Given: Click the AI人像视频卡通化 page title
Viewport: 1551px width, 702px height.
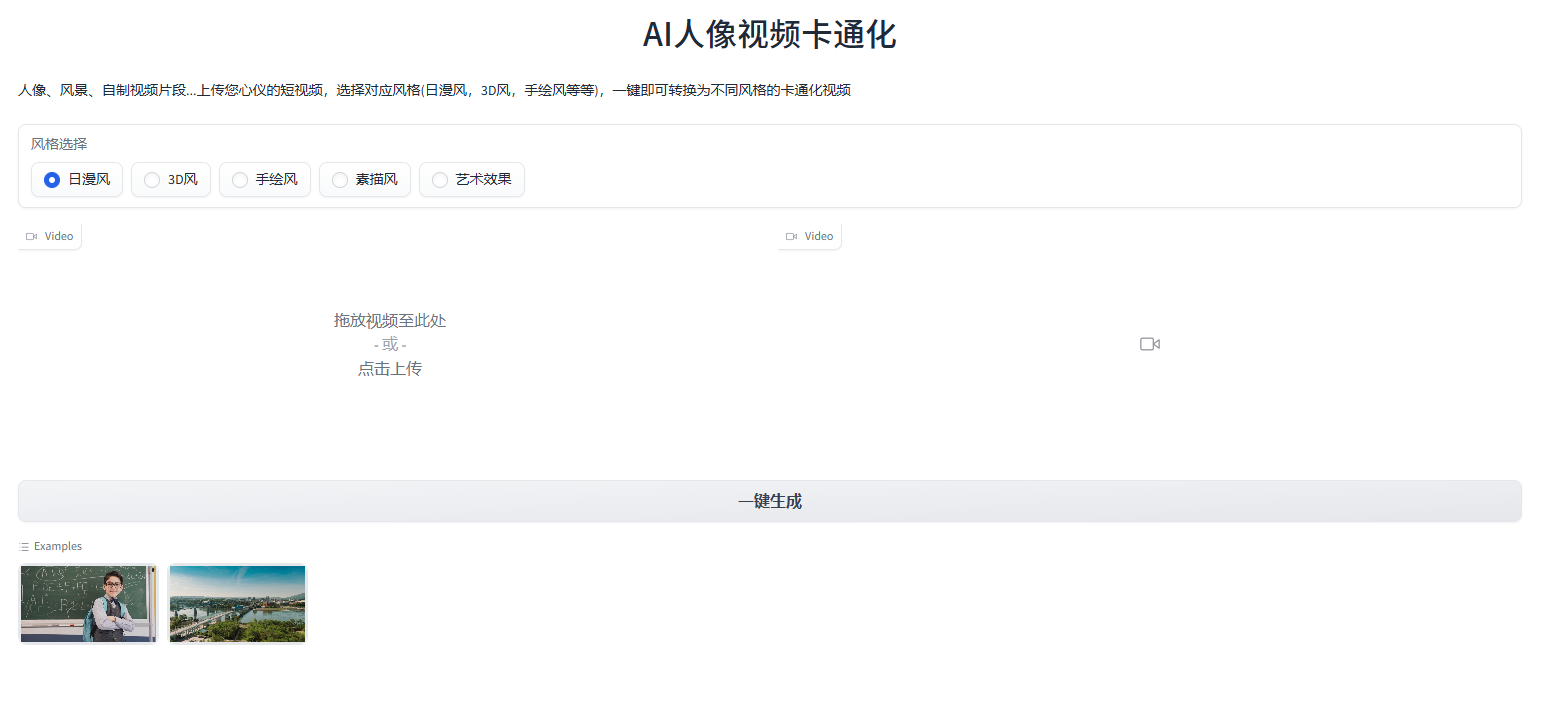Looking at the screenshot, I should [769, 35].
